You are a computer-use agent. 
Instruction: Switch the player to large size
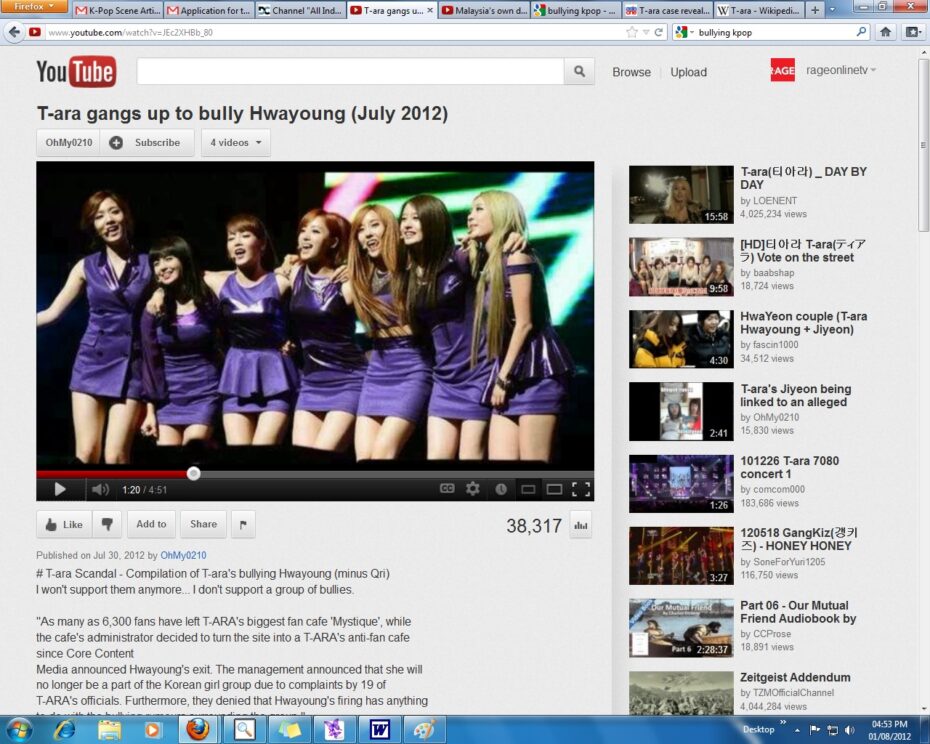coord(554,489)
